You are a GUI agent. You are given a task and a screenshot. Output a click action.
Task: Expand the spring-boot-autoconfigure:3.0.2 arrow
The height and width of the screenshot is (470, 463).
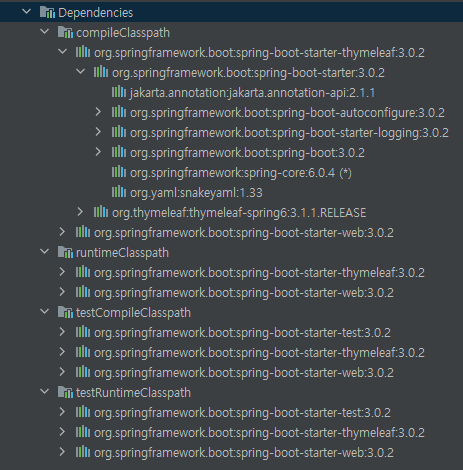pyautogui.click(x=98, y=112)
